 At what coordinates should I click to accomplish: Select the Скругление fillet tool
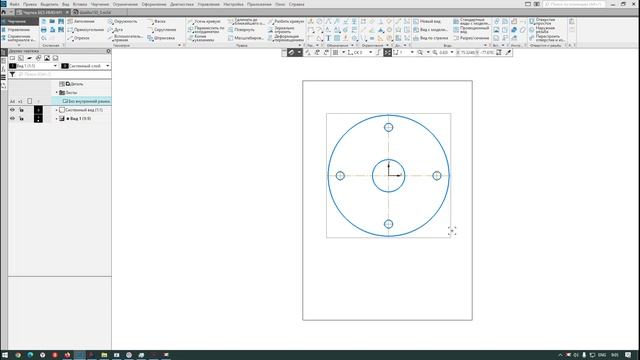pyautogui.click(x=162, y=30)
